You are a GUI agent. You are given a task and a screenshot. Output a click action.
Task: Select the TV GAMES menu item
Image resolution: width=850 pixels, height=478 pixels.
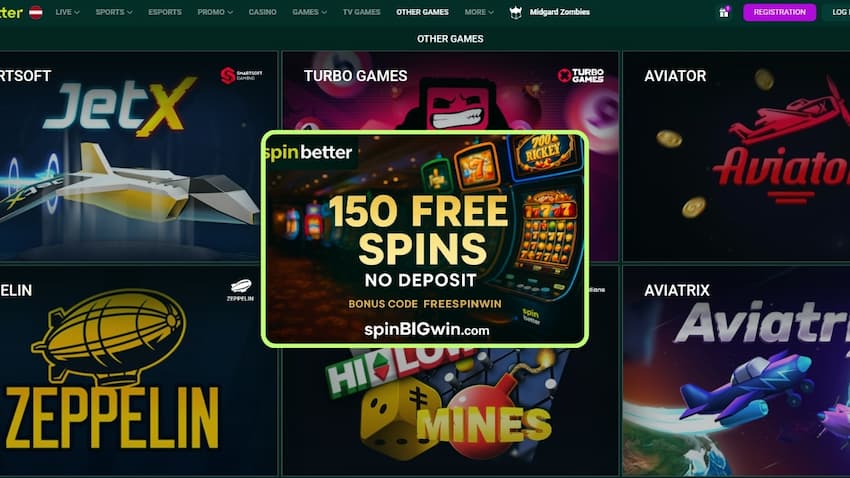point(362,12)
